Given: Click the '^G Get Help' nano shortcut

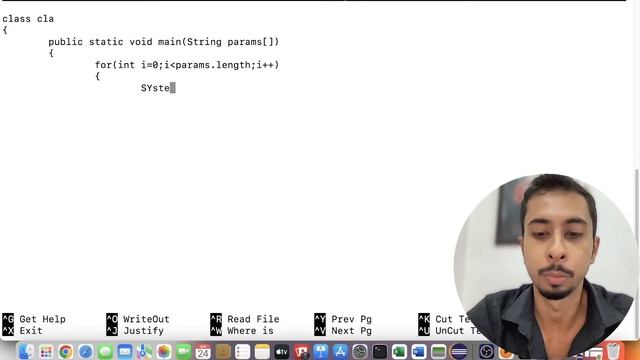Looking at the screenshot, I should click(34, 319).
